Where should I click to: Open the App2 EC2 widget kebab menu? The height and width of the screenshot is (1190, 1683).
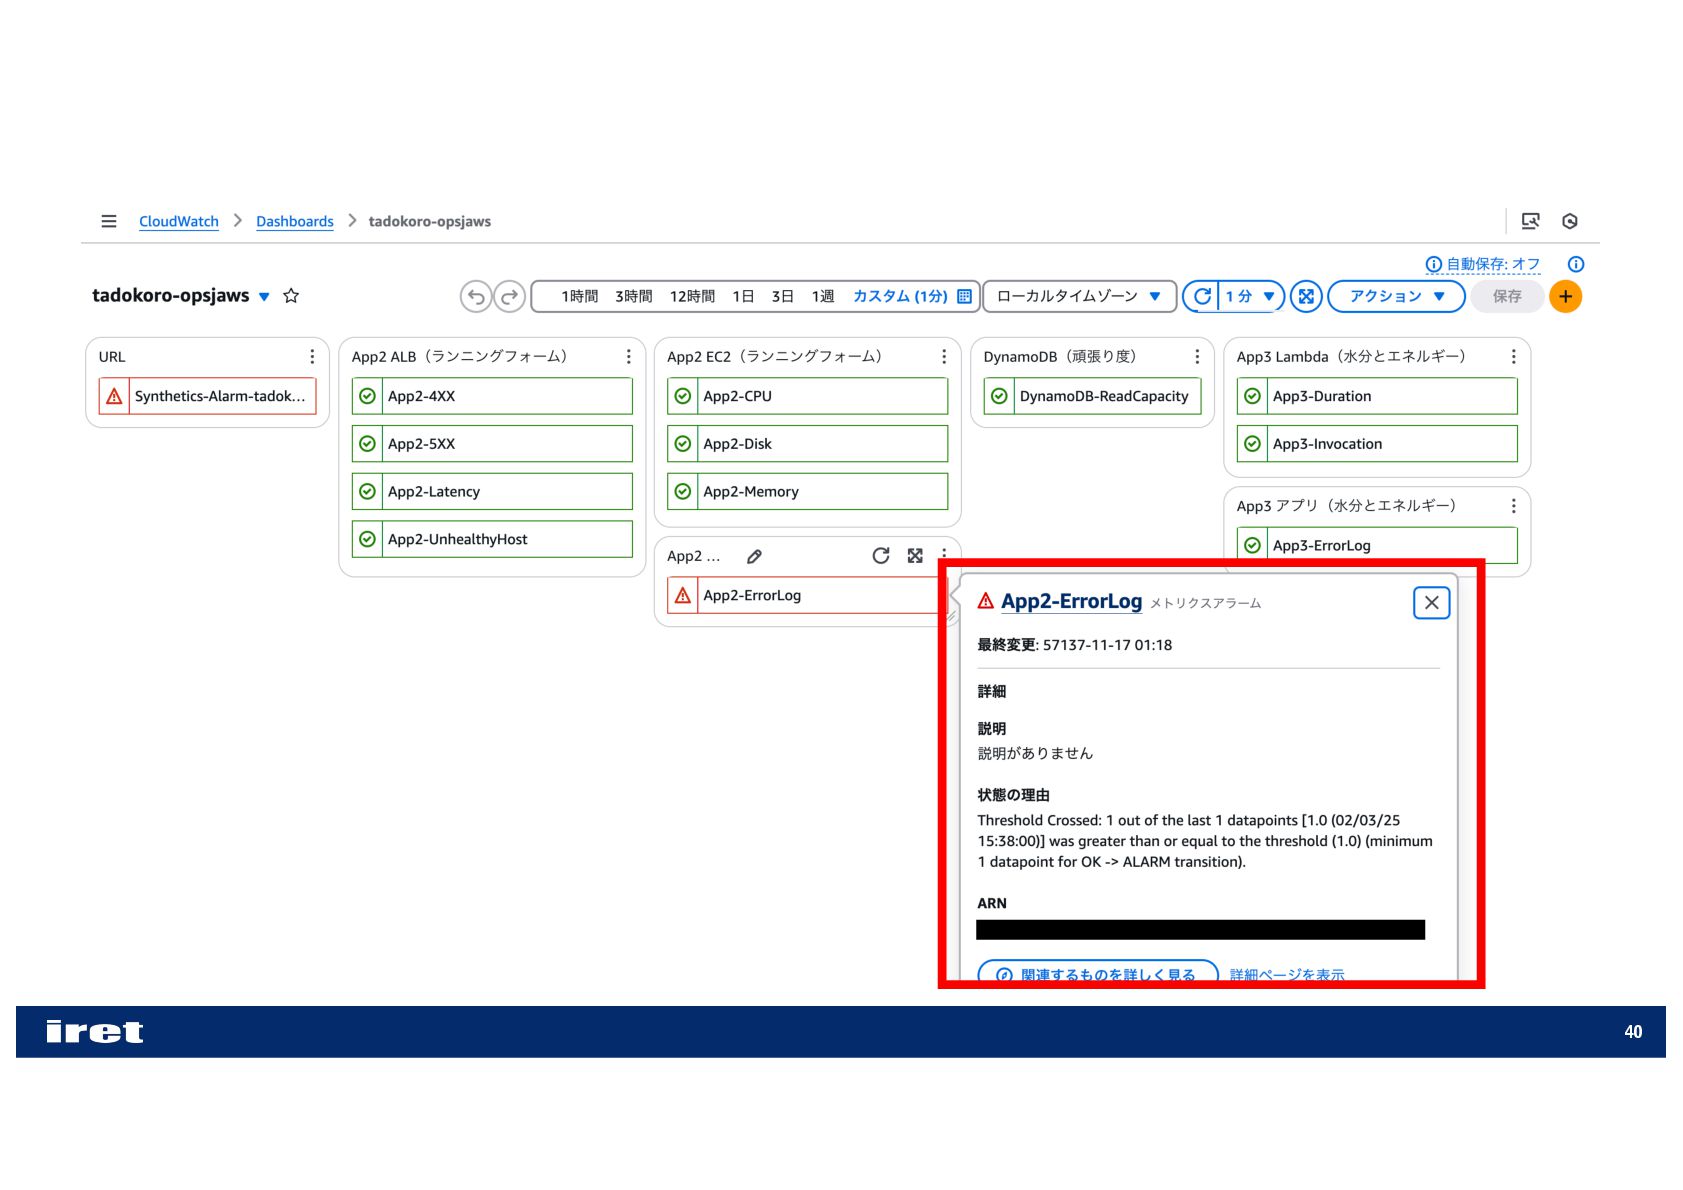point(944,357)
